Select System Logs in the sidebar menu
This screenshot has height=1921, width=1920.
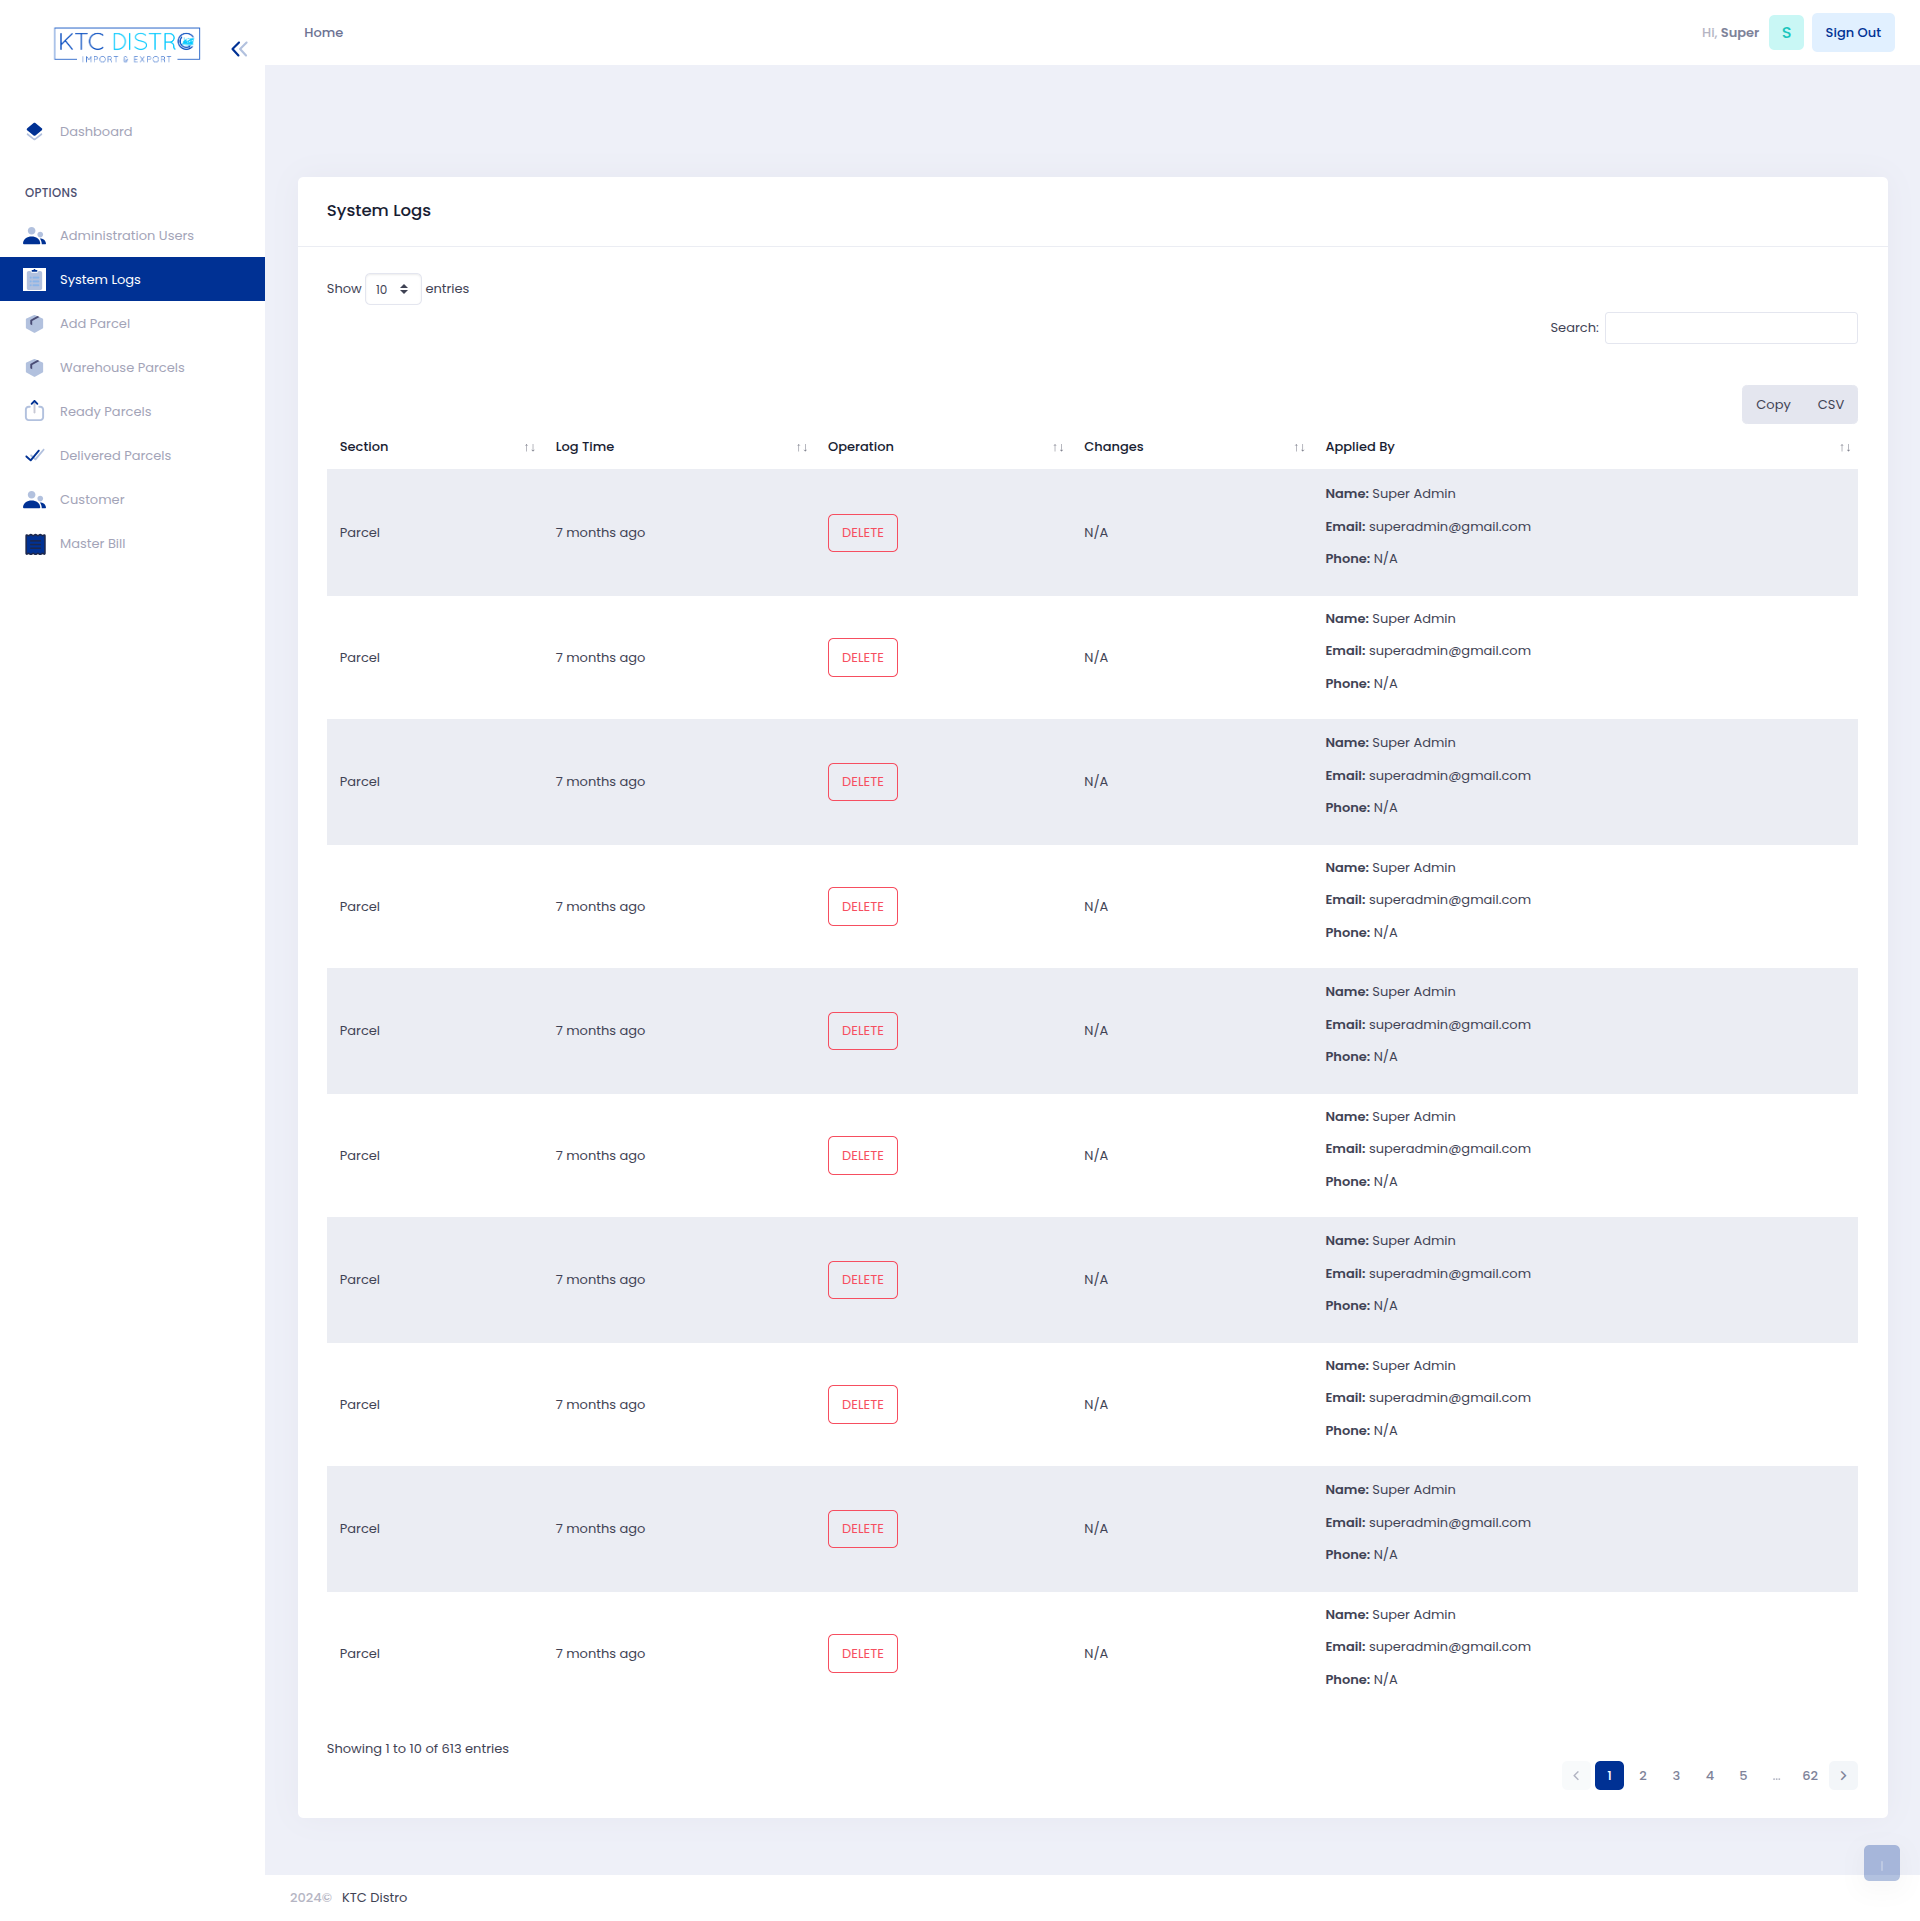pyautogui.click(x=99, y=279)
